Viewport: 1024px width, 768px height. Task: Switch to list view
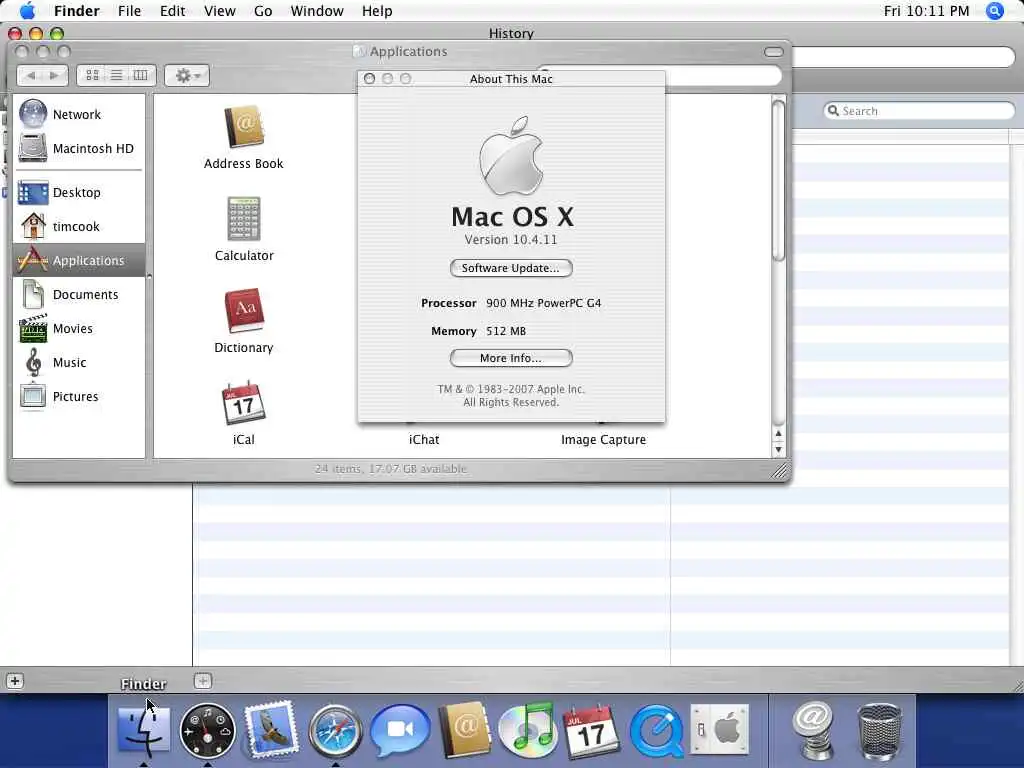coord(116,76)
